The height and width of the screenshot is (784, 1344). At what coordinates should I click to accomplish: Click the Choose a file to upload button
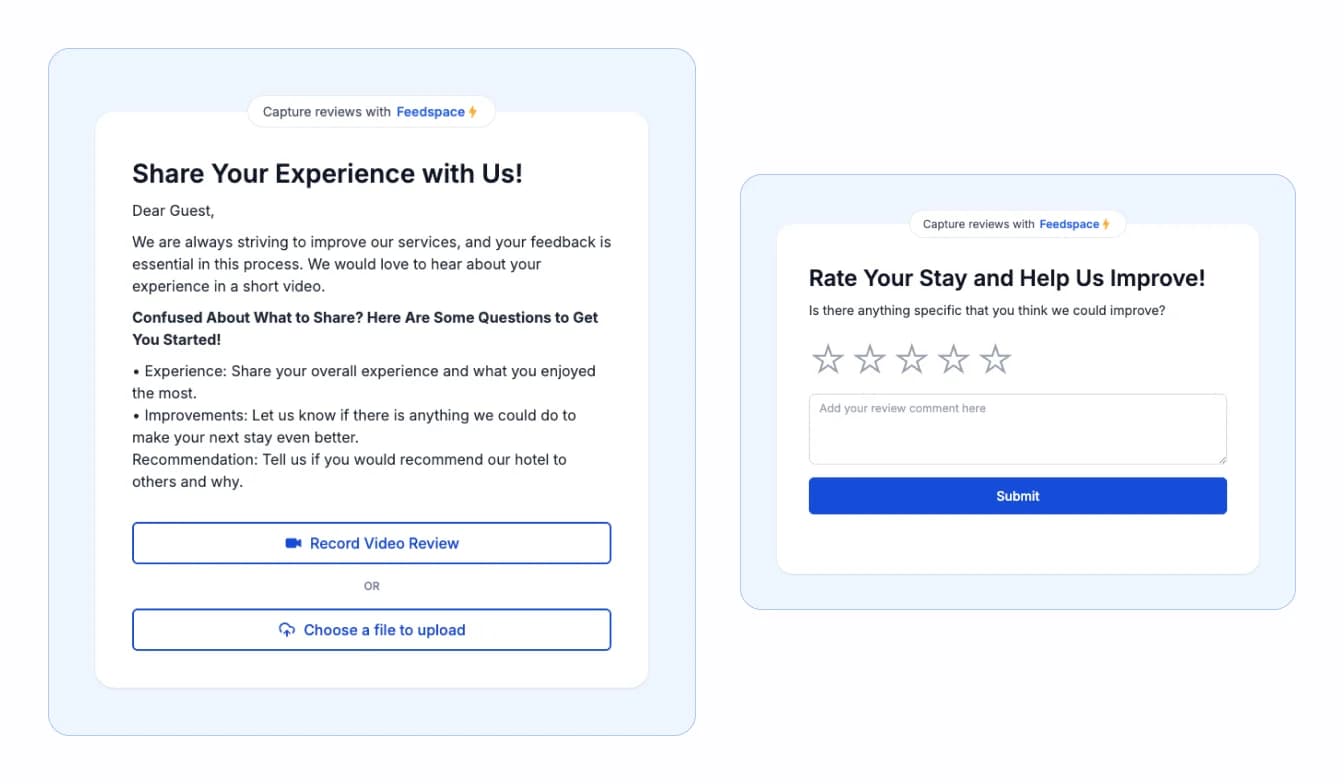[x=372, y=630]
